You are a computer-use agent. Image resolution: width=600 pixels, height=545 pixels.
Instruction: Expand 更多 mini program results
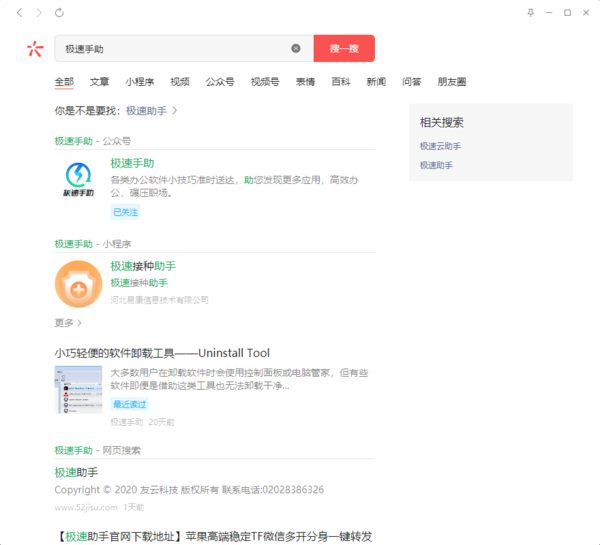coord(69,323)
